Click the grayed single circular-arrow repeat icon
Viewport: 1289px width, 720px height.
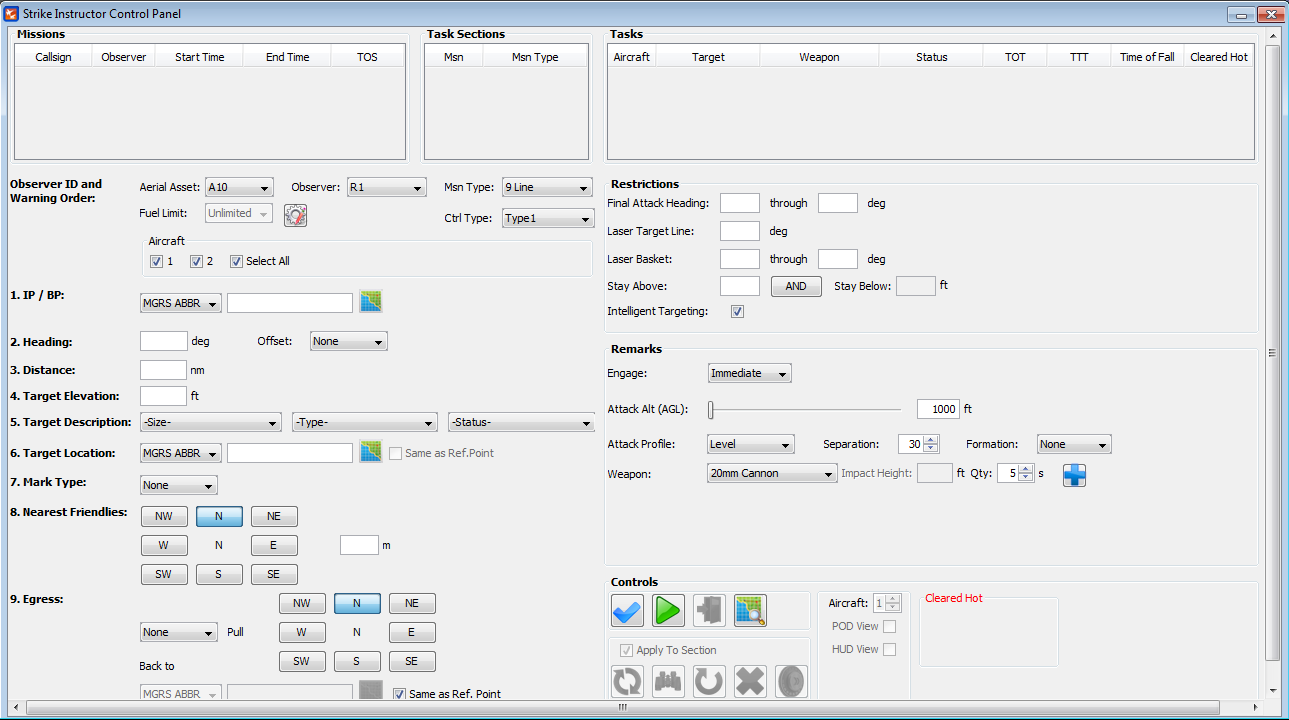pos(709,682)
